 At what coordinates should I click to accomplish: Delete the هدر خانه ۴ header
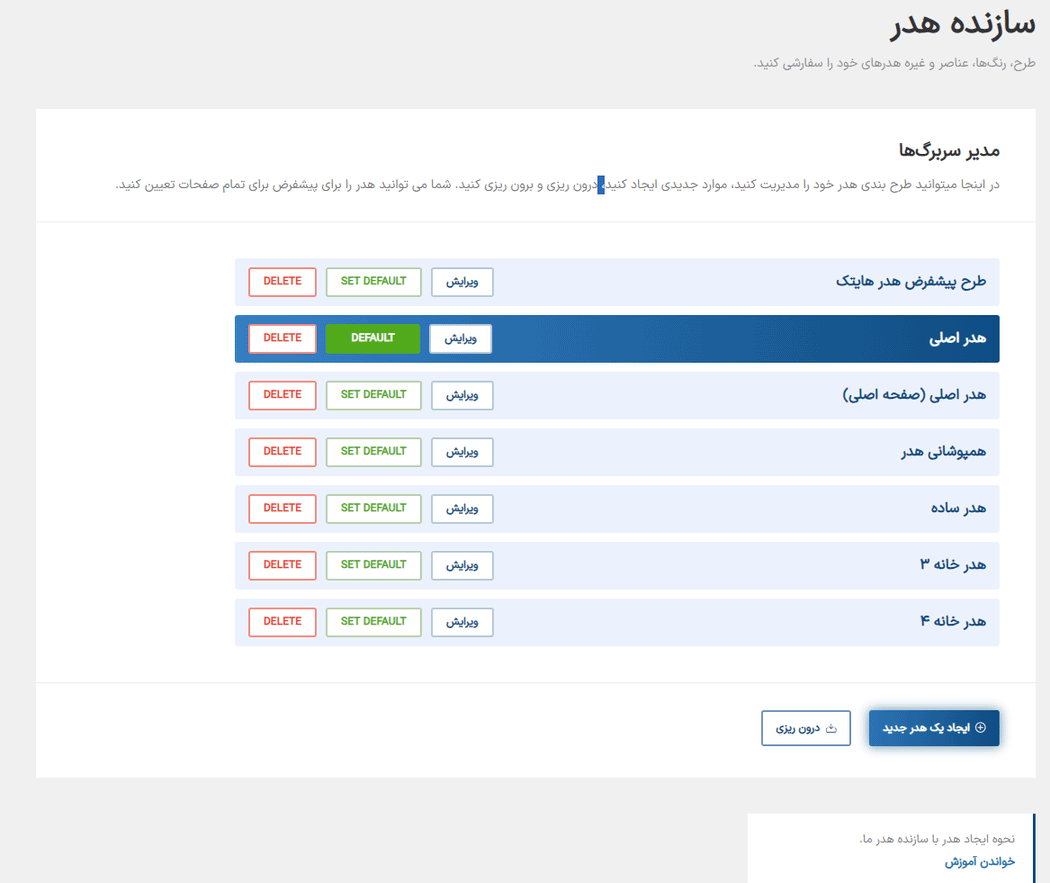(282, 623)
